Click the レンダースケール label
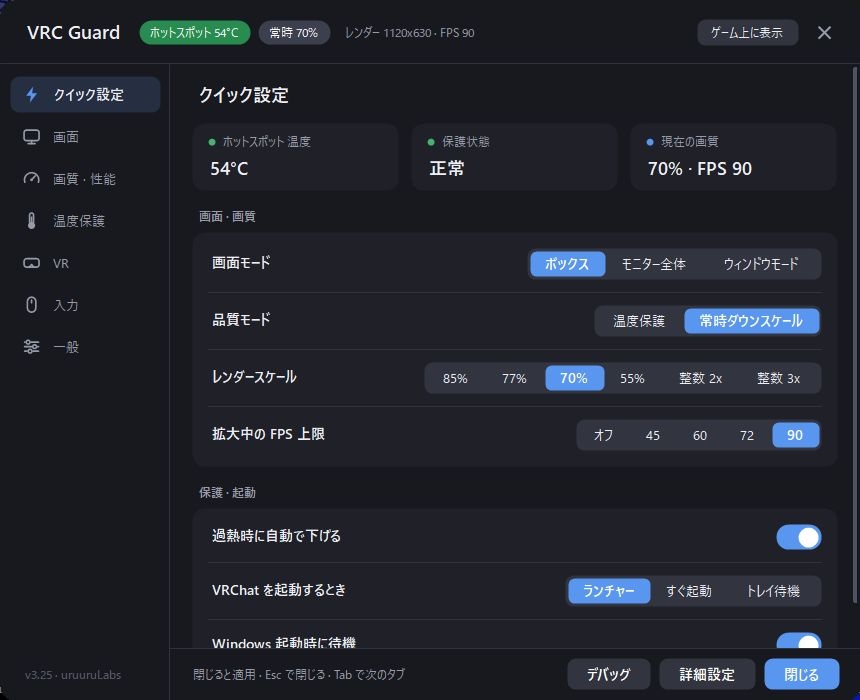This screenshot has width=860, height=700. (254, 377)
